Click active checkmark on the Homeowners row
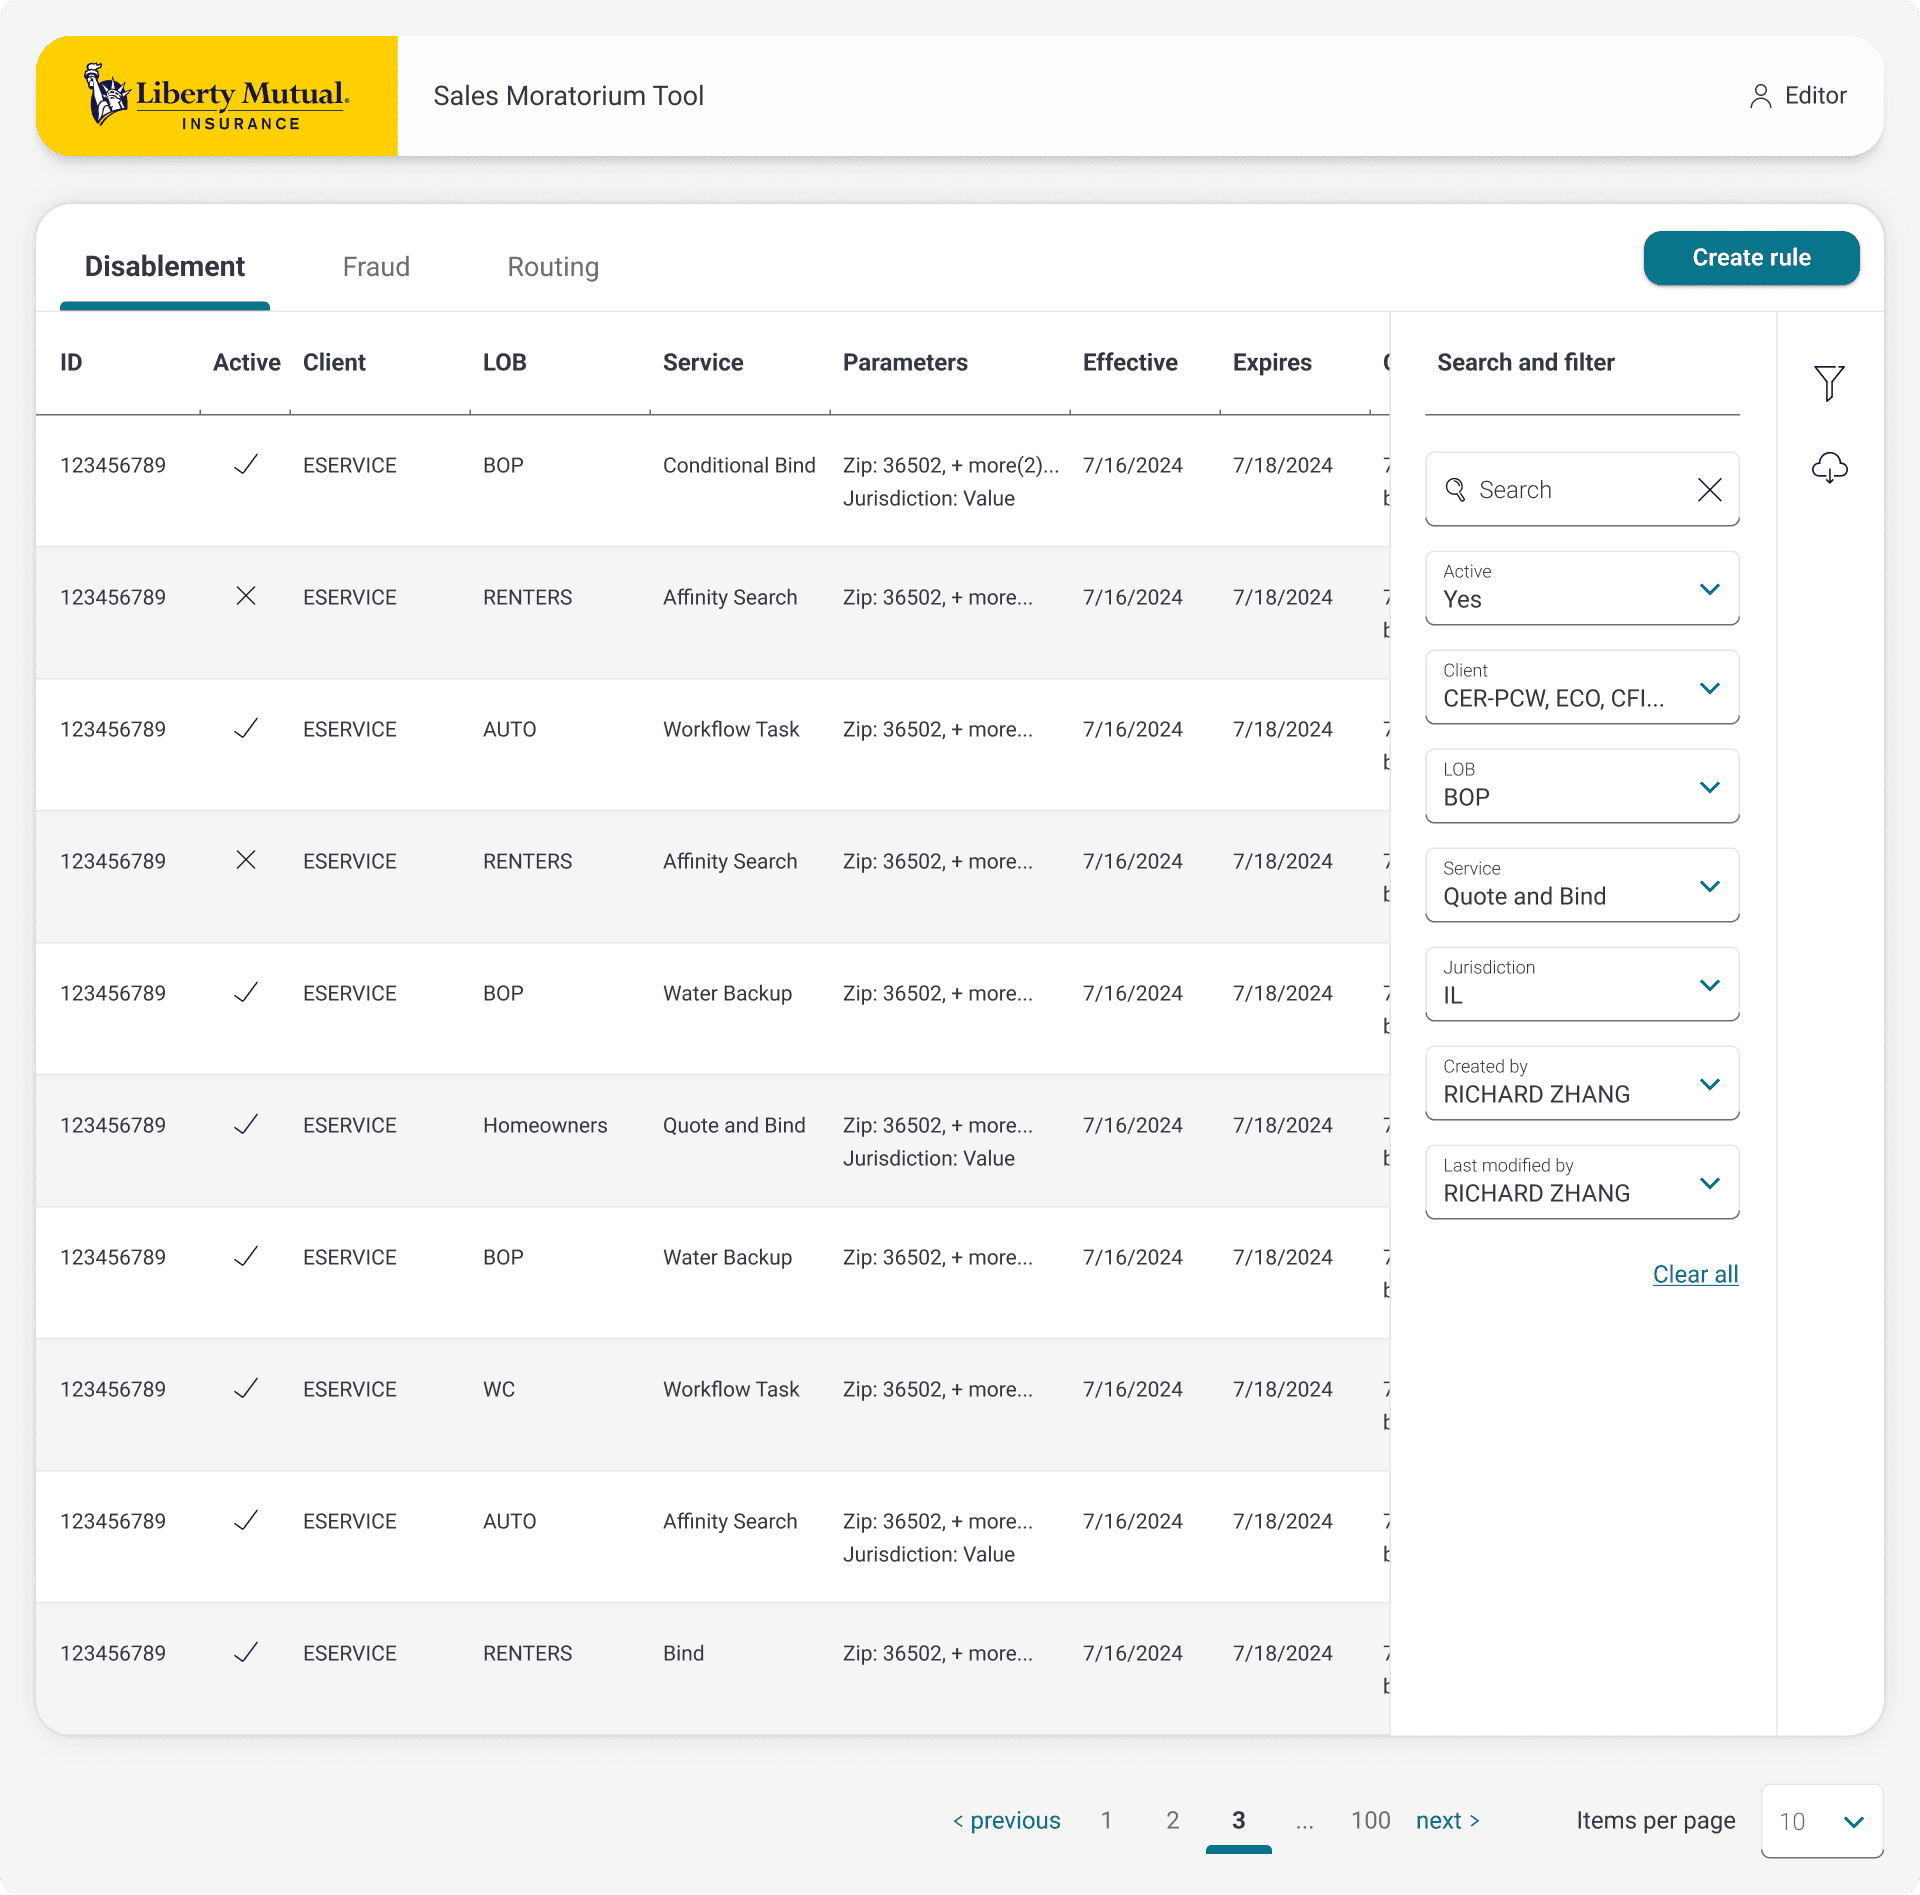 [x=246, y=1125]
